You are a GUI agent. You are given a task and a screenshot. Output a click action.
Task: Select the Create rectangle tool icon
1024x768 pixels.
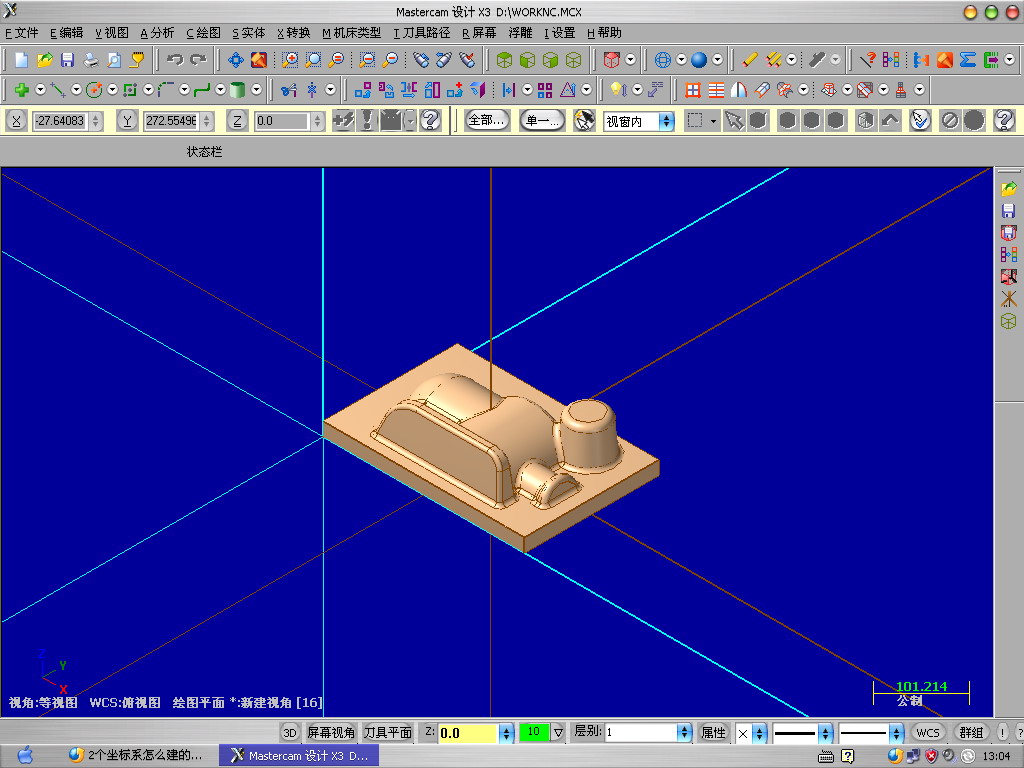click(x=130, y=89)
